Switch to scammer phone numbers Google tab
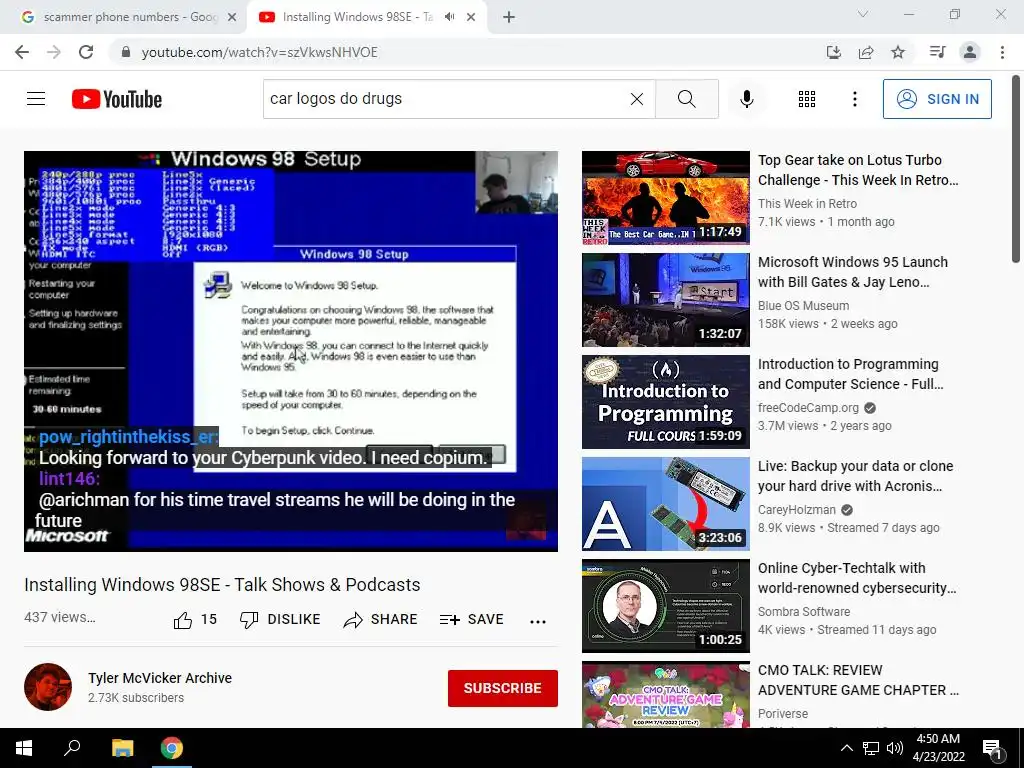The height and width of the screenshot is (768, 1024). click(123, 17)
